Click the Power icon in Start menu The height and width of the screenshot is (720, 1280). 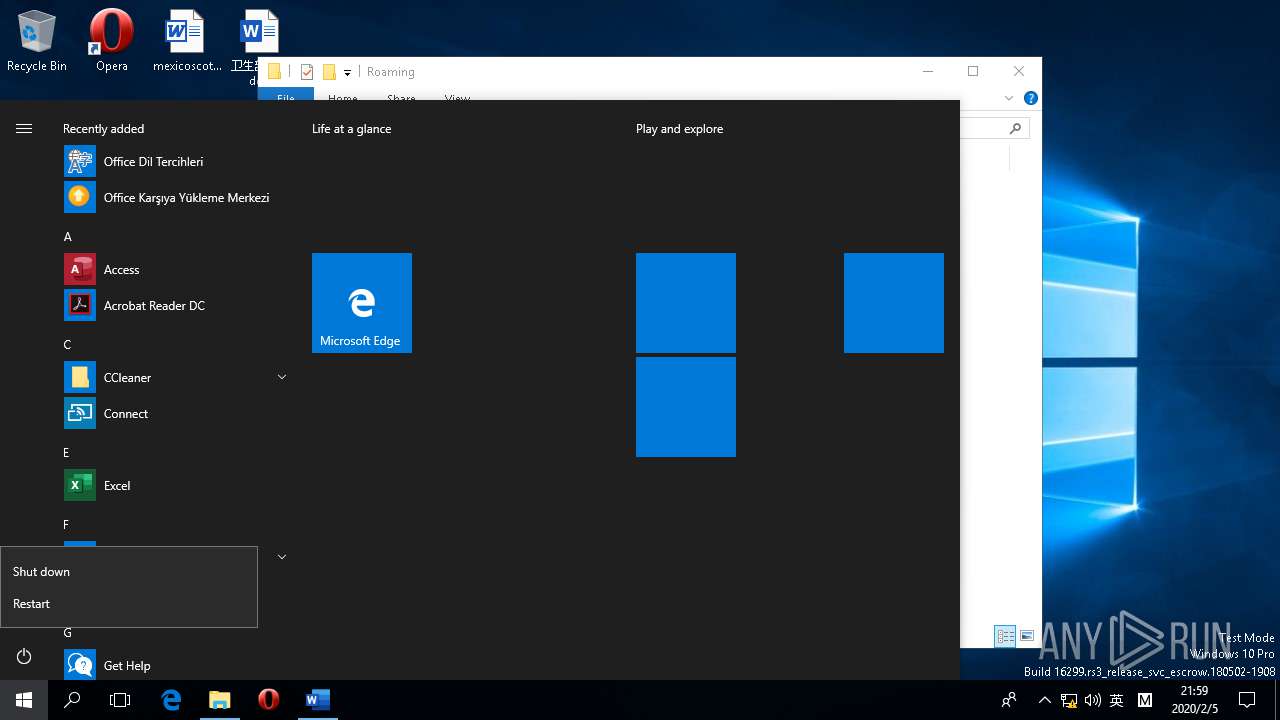[x=24, y=656]
